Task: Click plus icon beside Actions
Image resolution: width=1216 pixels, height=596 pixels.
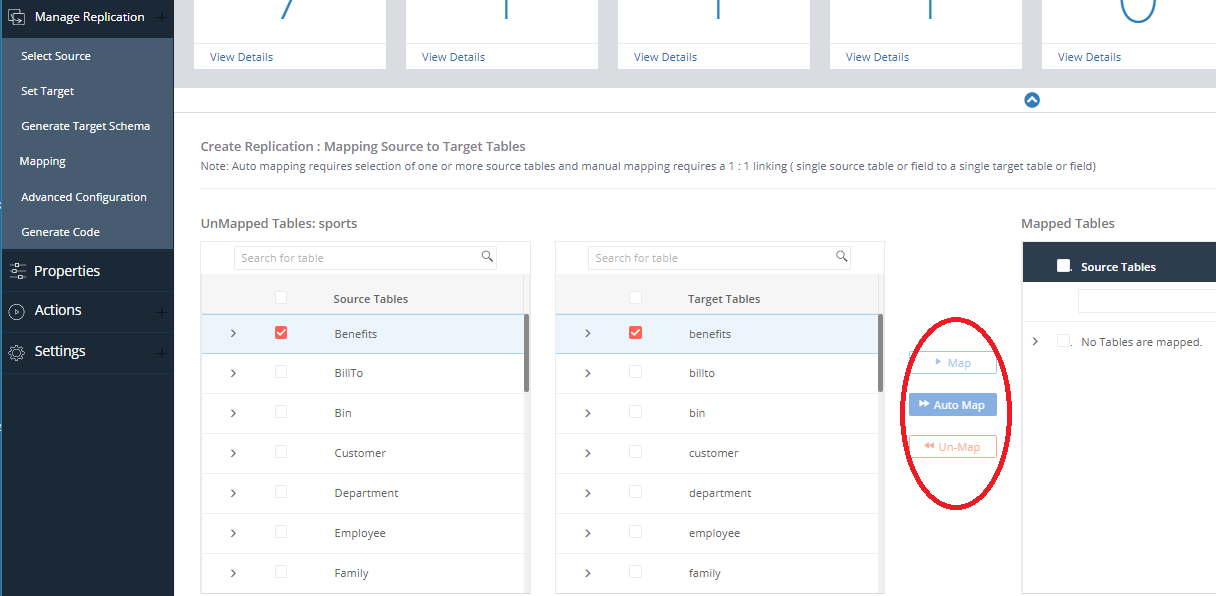Action: coord(162,311)
